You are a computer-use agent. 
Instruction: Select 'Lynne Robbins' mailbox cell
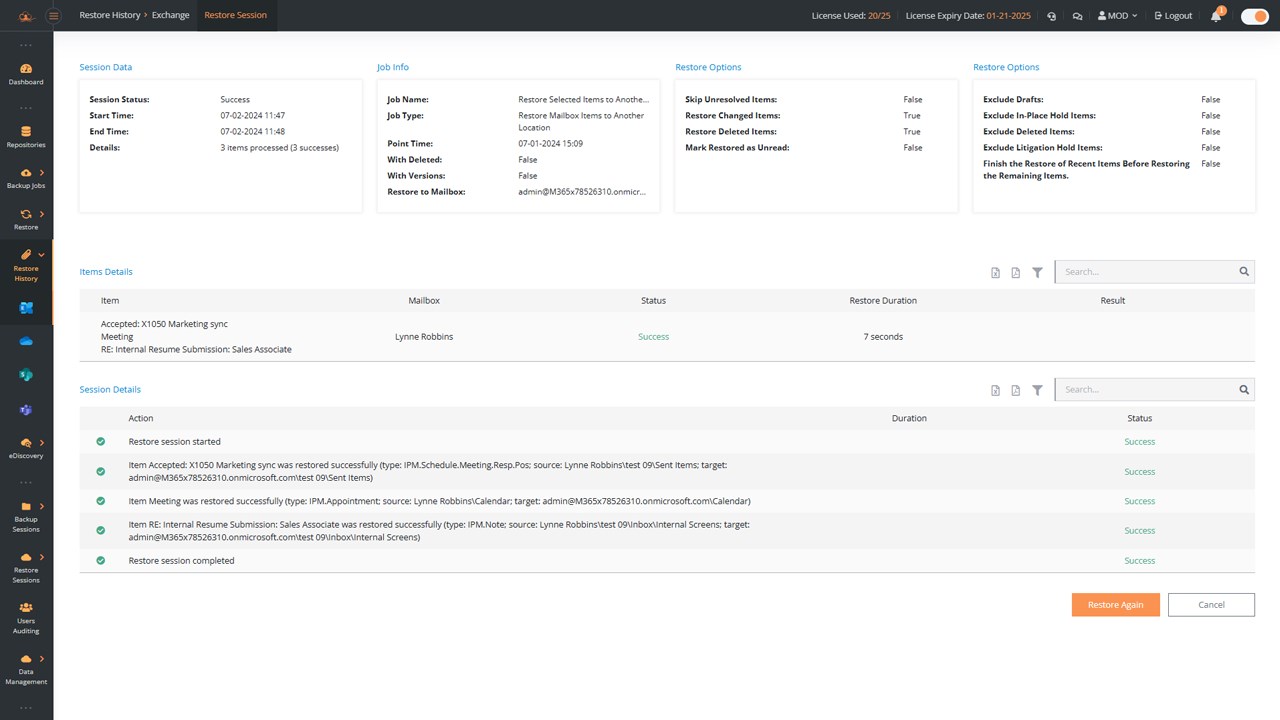click(424, 337)
